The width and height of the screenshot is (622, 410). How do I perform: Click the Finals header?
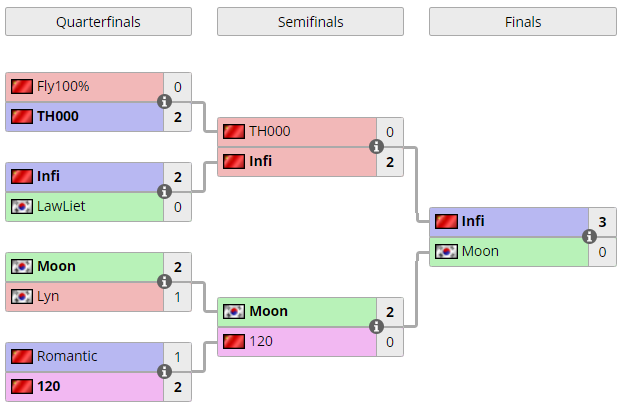point(523,22)
